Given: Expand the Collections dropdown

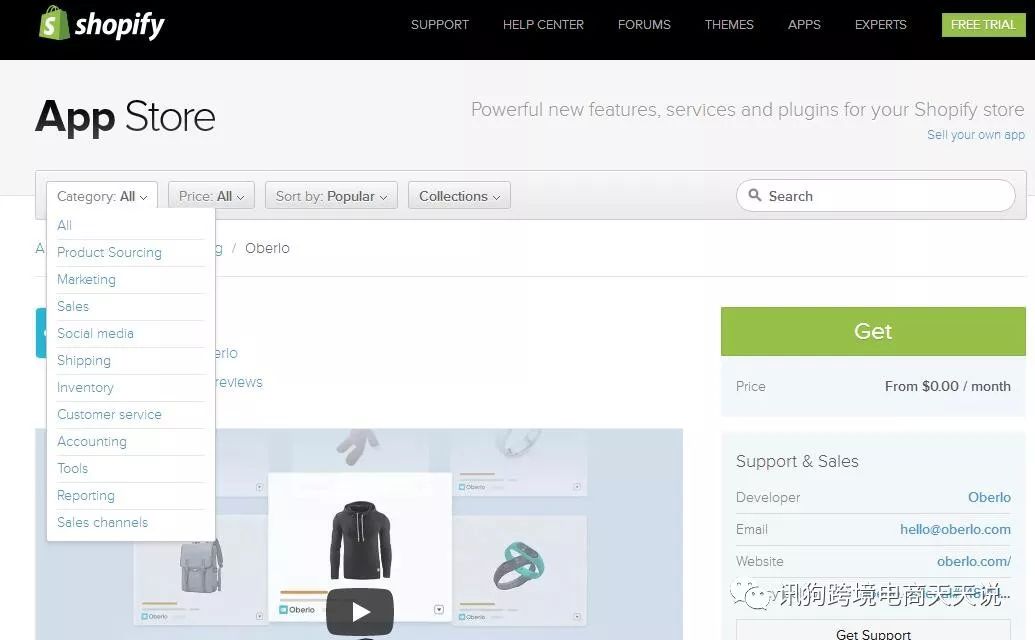Looking at the screenshot, I should point(459,196).
